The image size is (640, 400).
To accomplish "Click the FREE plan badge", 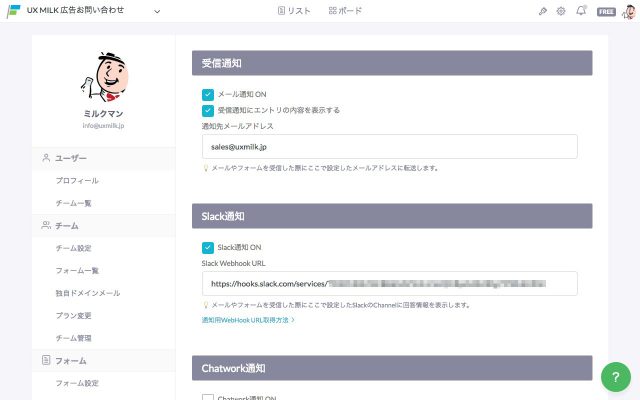I will [606, 12].
